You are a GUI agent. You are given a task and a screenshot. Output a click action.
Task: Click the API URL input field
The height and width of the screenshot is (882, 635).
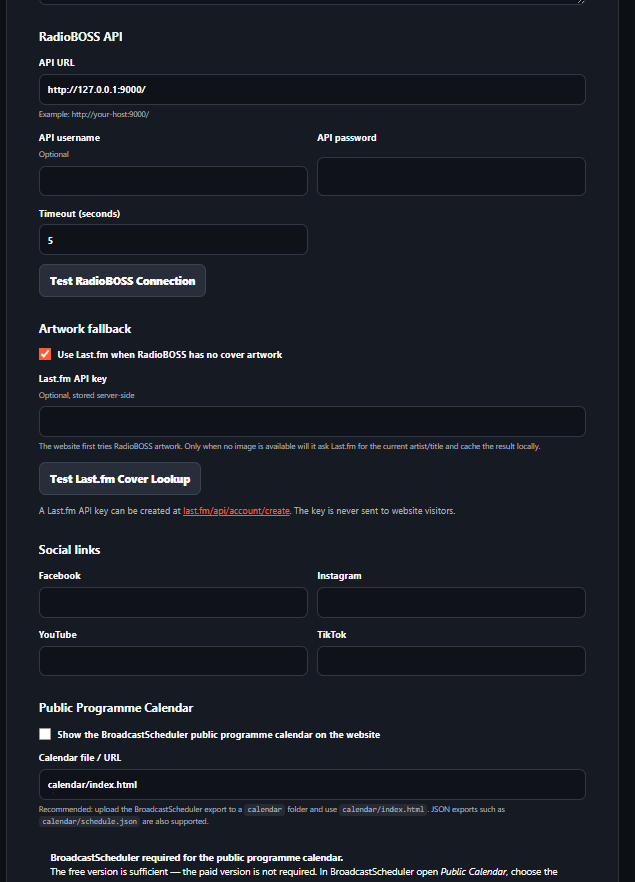click(312, 89)
